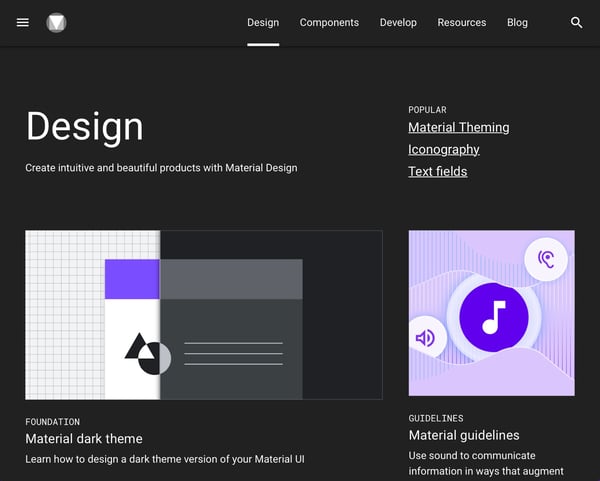Click the GUIDELINES label
The height and width of the screenshot is (481, 600).
(x=436, y=418)
